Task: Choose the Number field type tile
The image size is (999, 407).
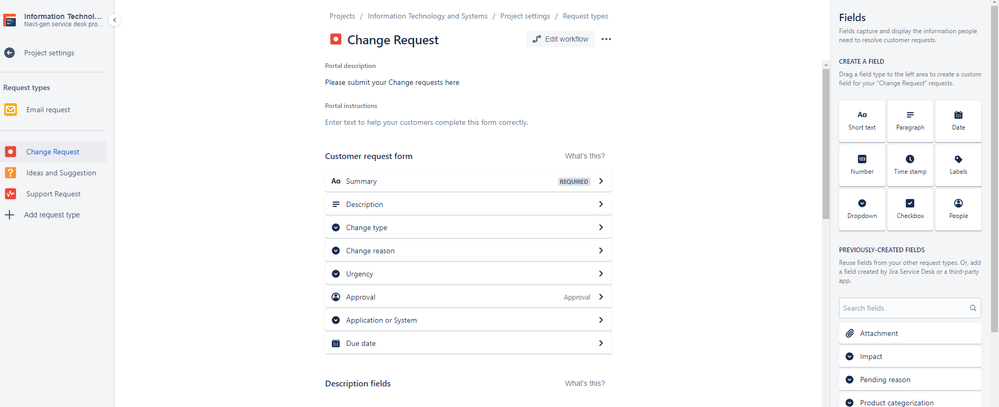Action: pos(862,165)
